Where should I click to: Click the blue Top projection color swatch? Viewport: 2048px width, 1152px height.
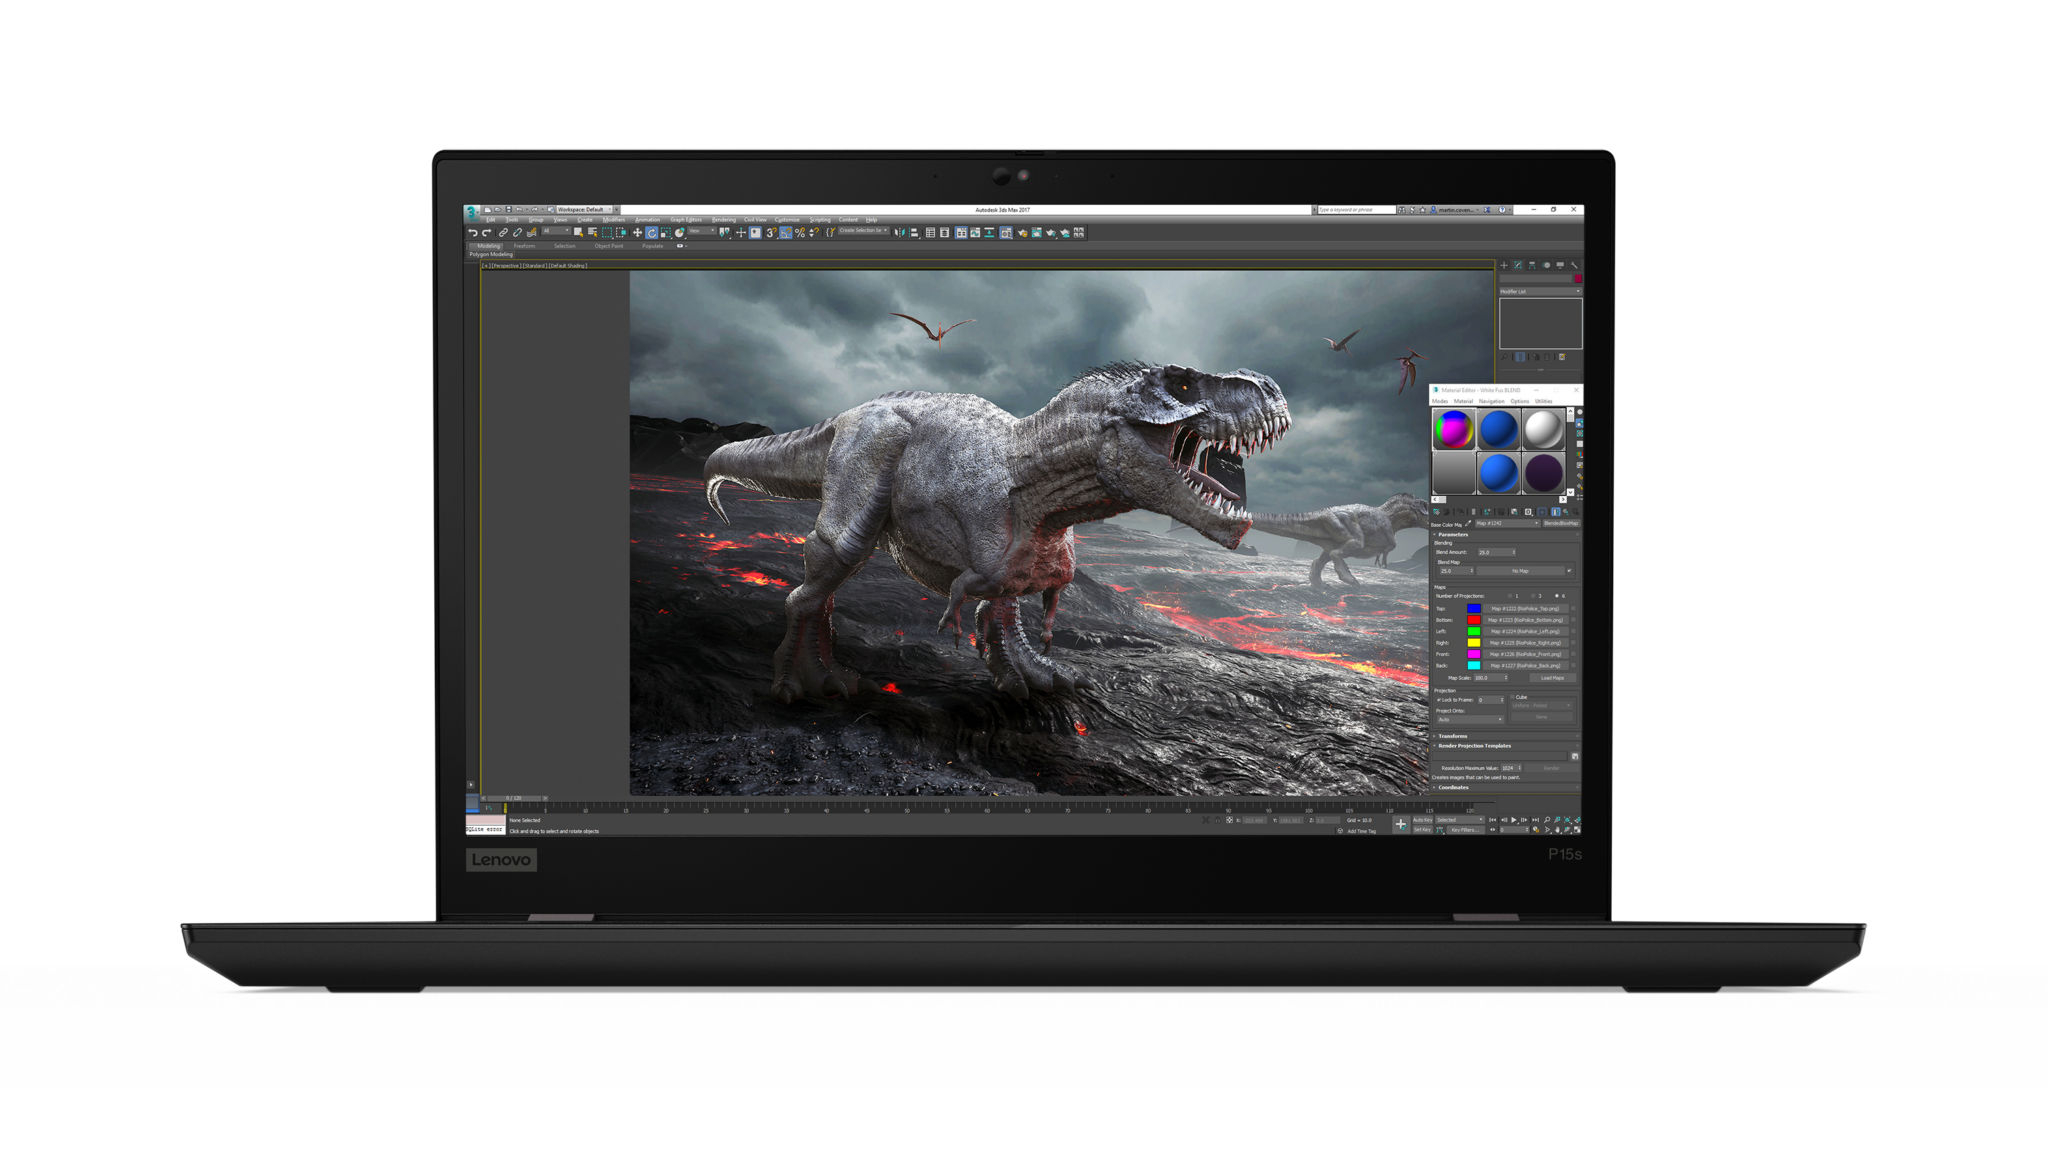(1474, 609)
